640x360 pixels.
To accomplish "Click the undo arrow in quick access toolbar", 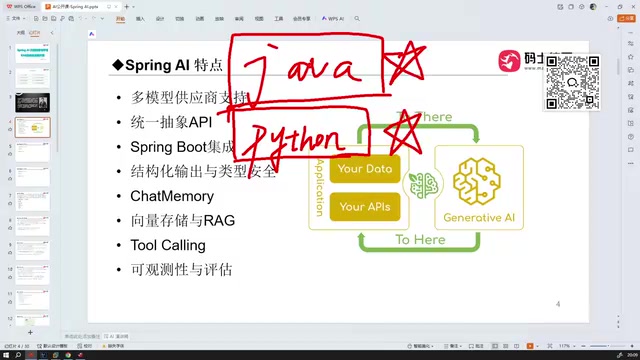I will point(80,18).
